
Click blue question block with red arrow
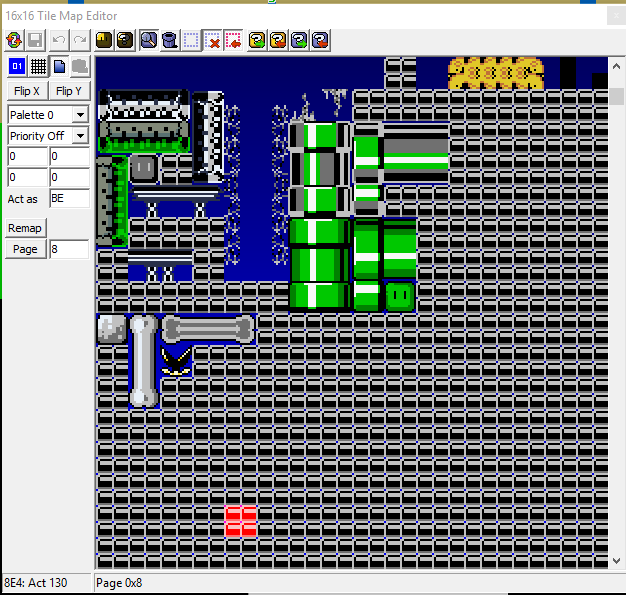[x=320, y=40]
